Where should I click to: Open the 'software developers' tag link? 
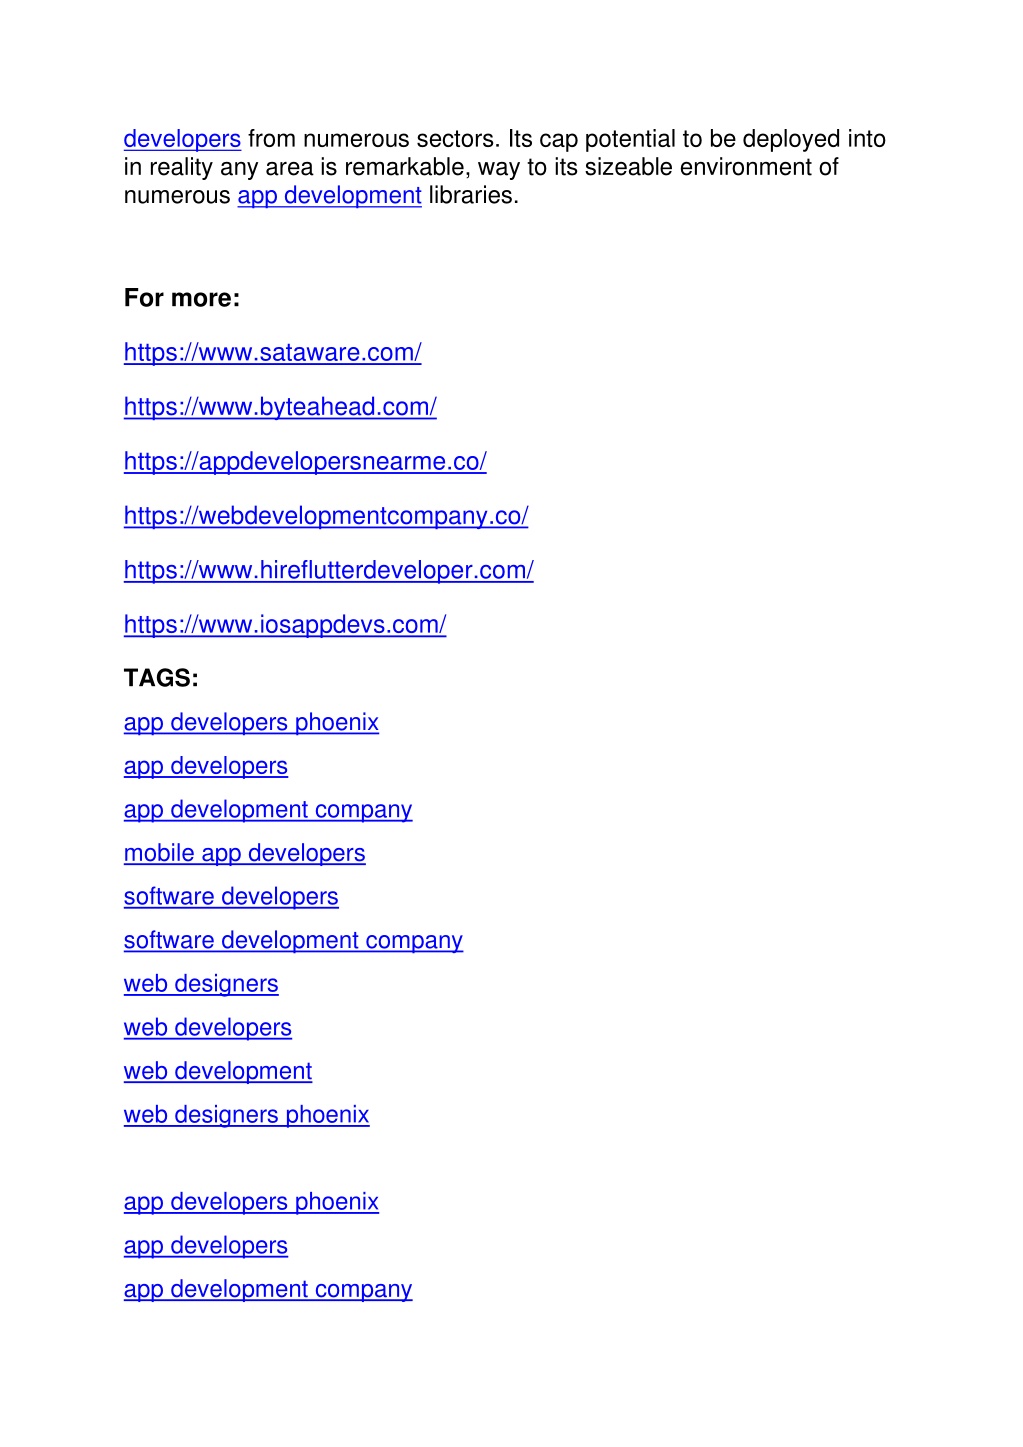(231, 897)
